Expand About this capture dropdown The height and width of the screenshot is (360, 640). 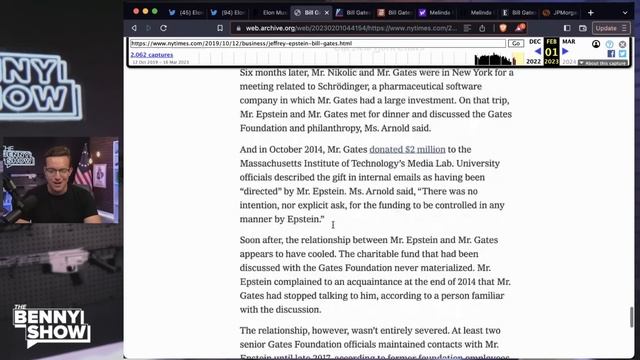603,63
